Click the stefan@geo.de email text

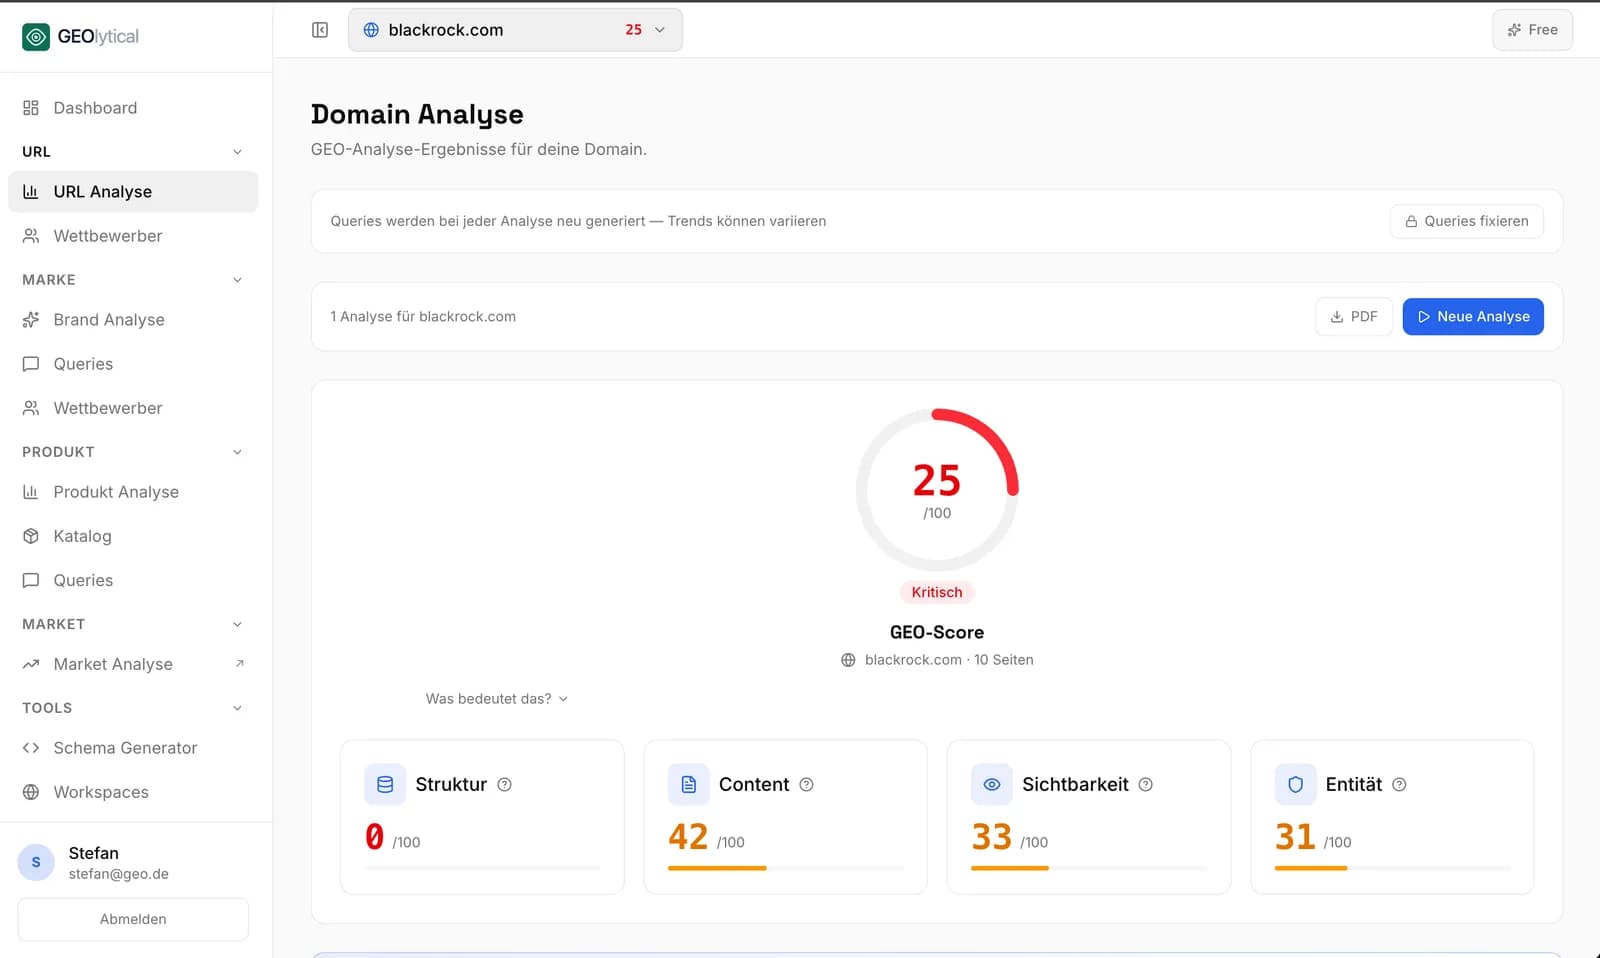click(119, 874)
